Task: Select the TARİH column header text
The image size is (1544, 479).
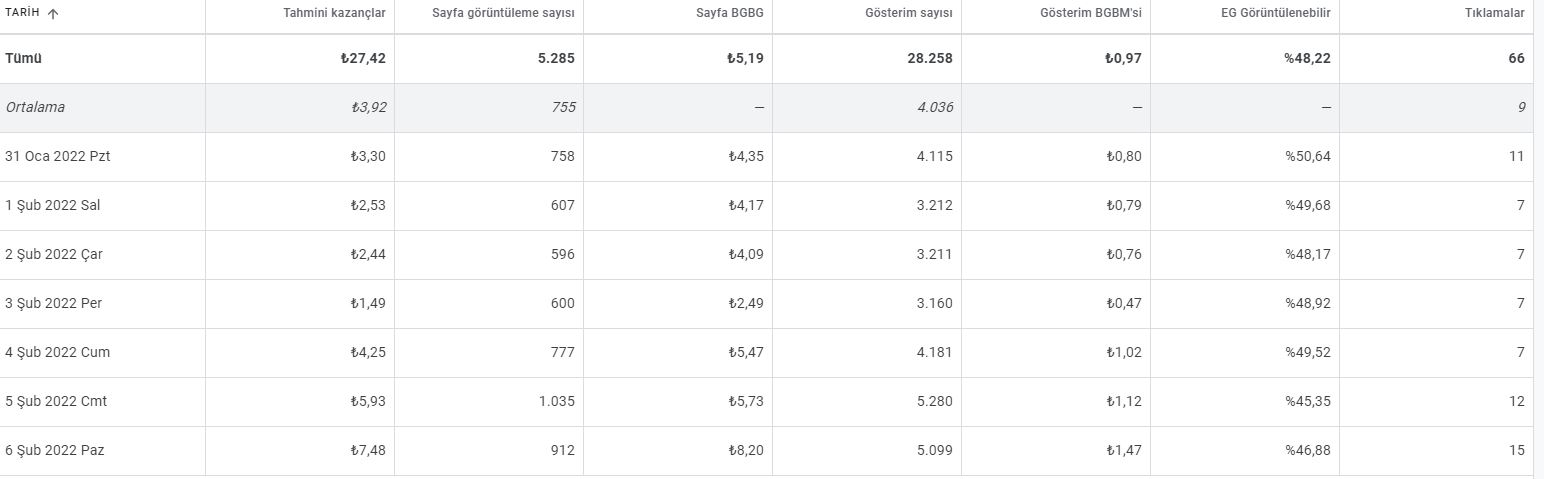Action: (22, 13)
